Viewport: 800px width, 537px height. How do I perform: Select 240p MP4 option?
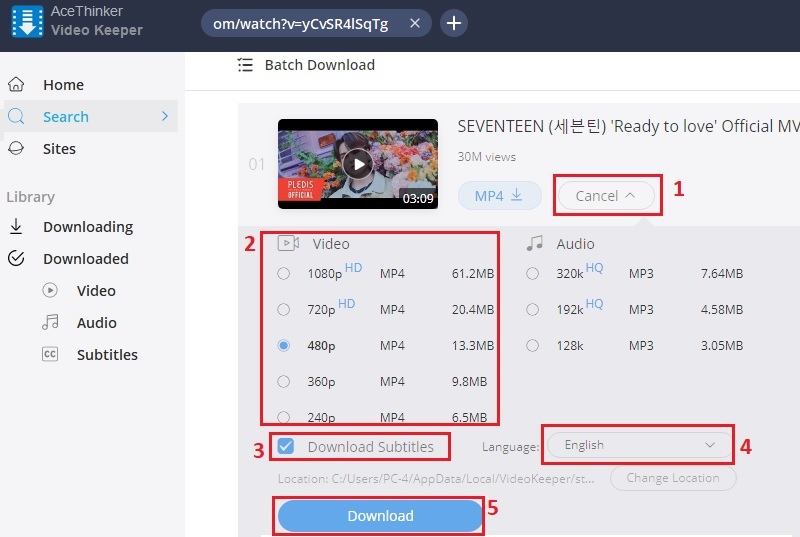tap(284, 417)
